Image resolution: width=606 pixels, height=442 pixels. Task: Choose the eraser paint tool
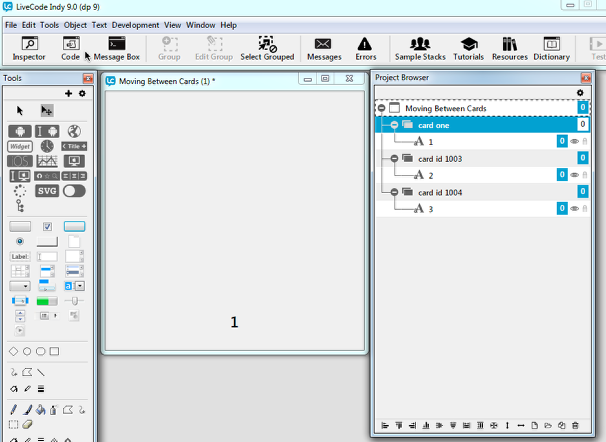[27, 425]
